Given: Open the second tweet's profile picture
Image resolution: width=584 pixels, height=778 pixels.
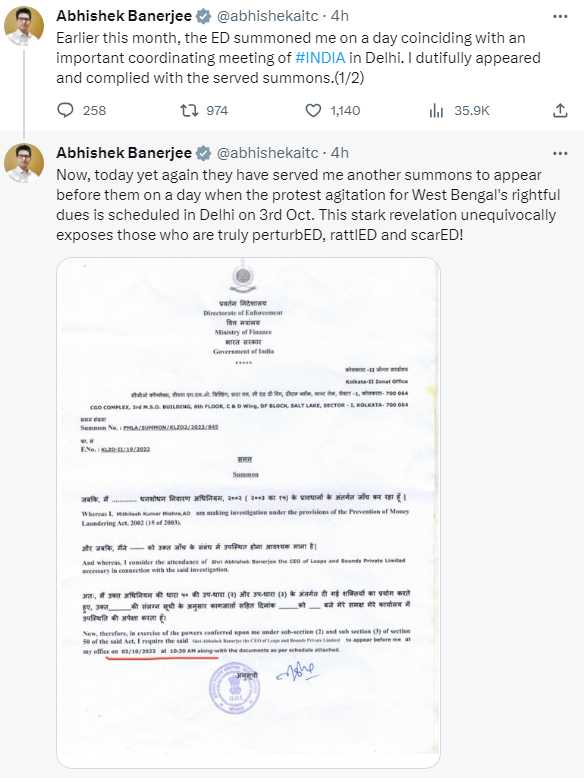Looking at the screenshot, I should 24,163.
